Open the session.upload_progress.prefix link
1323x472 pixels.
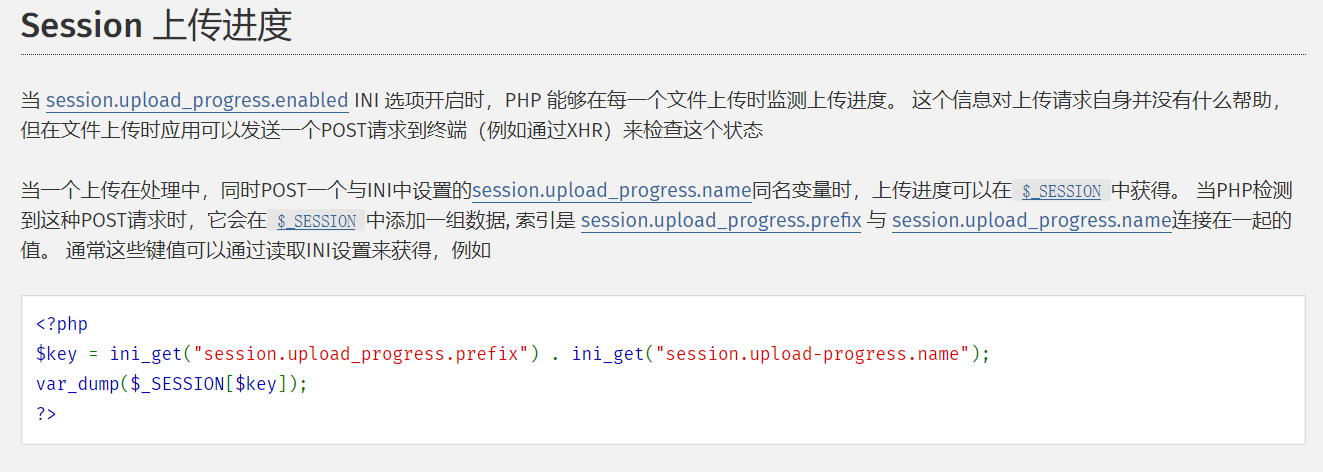point(721,220)
